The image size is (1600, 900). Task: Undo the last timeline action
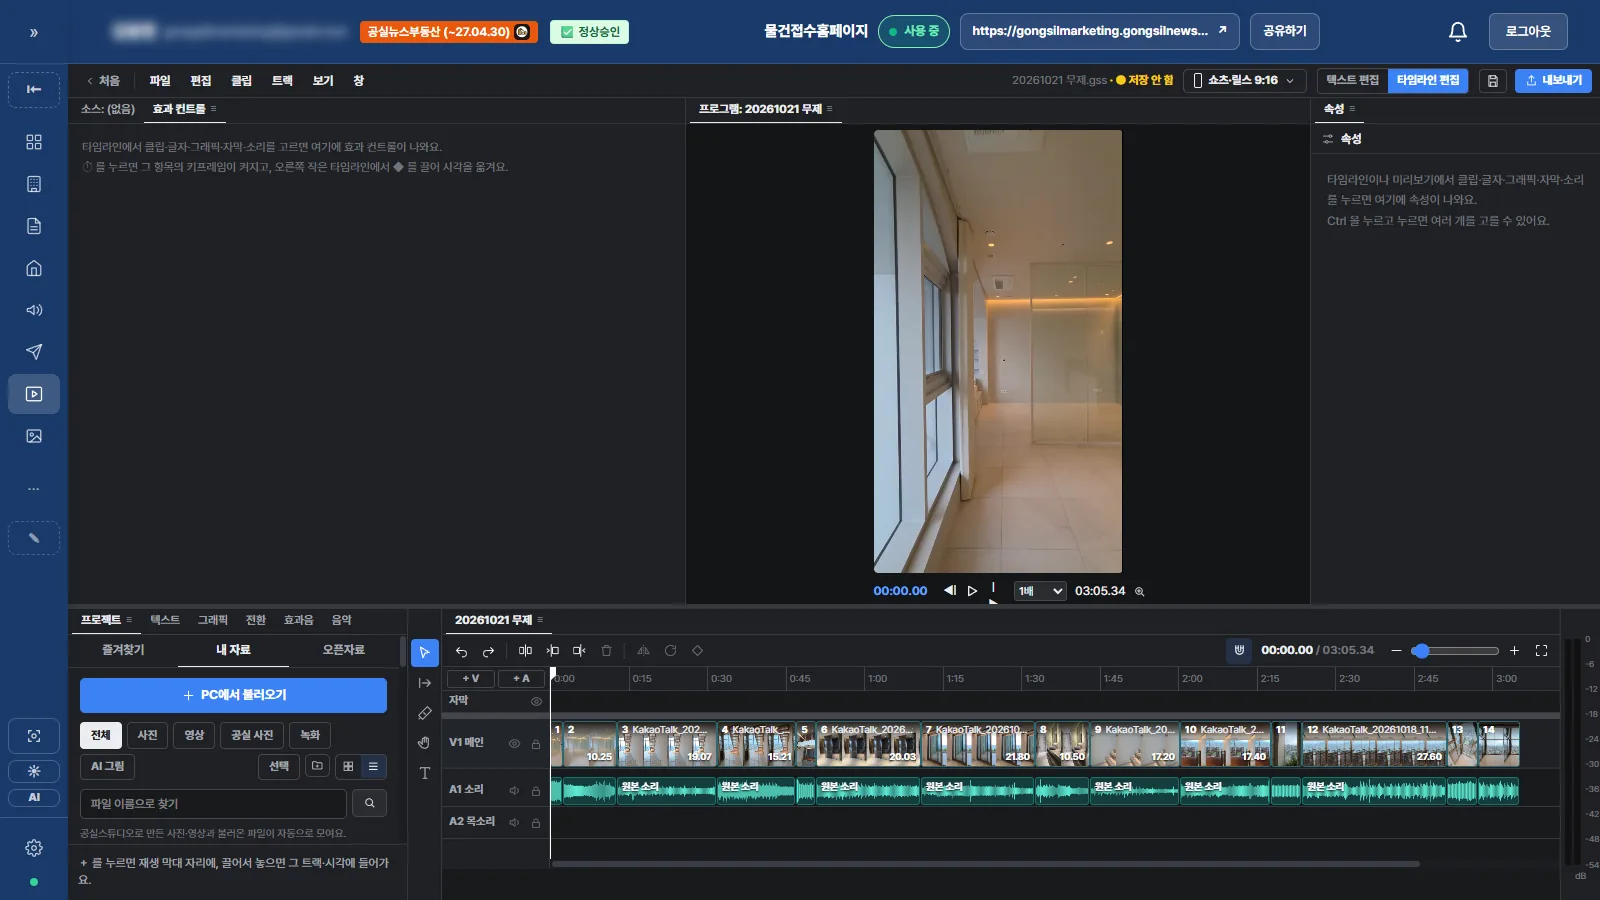click(461, 651)
